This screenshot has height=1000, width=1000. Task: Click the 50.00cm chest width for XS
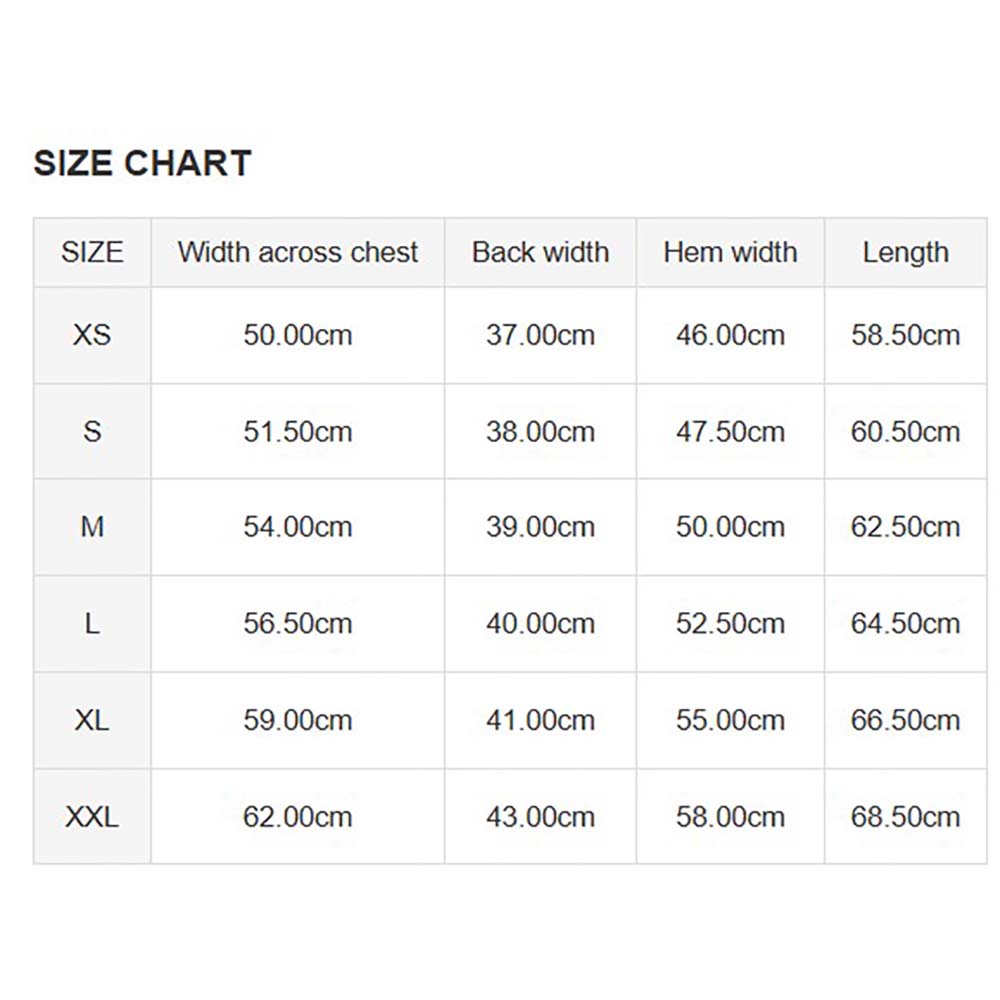pos(298,335)
